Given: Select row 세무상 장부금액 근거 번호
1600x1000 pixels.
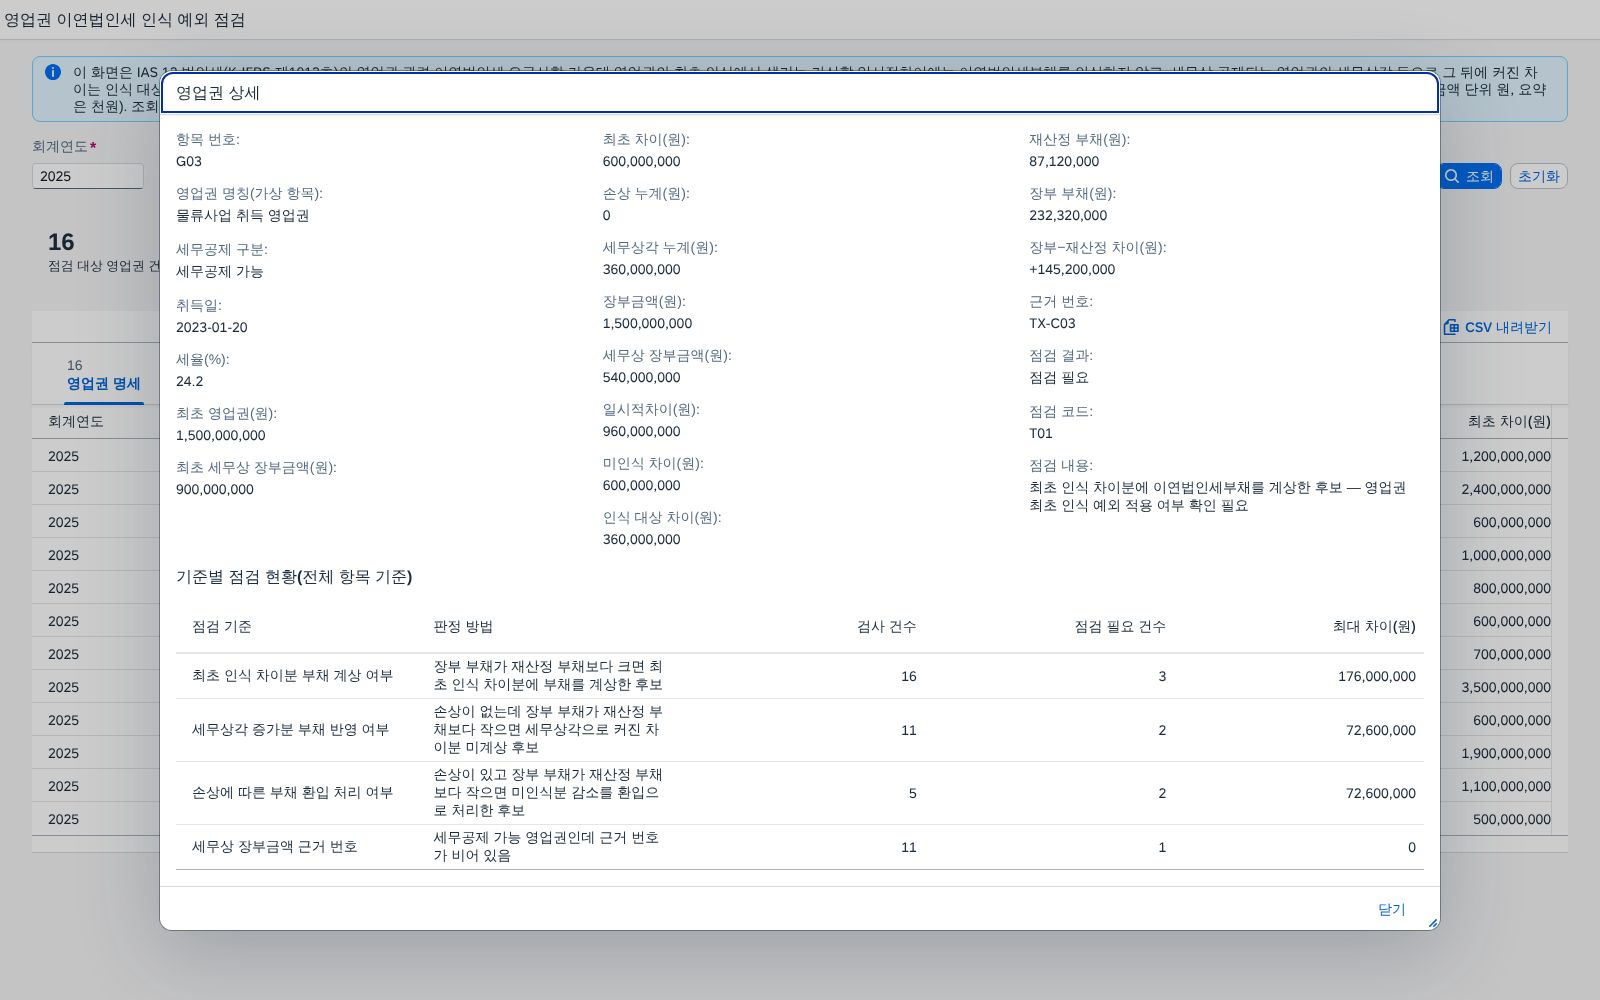Looking at the screenshot, I should click(x=800, y=847).
